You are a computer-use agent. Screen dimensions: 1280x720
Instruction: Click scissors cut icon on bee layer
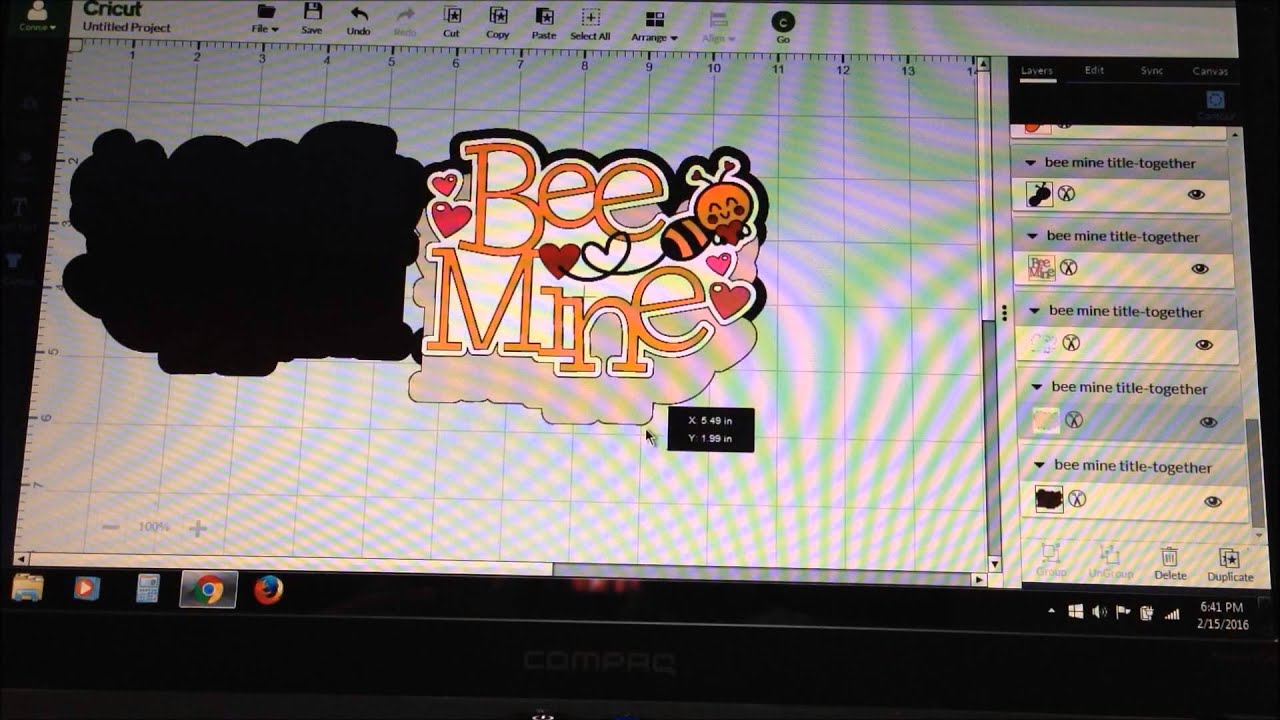1066,194
